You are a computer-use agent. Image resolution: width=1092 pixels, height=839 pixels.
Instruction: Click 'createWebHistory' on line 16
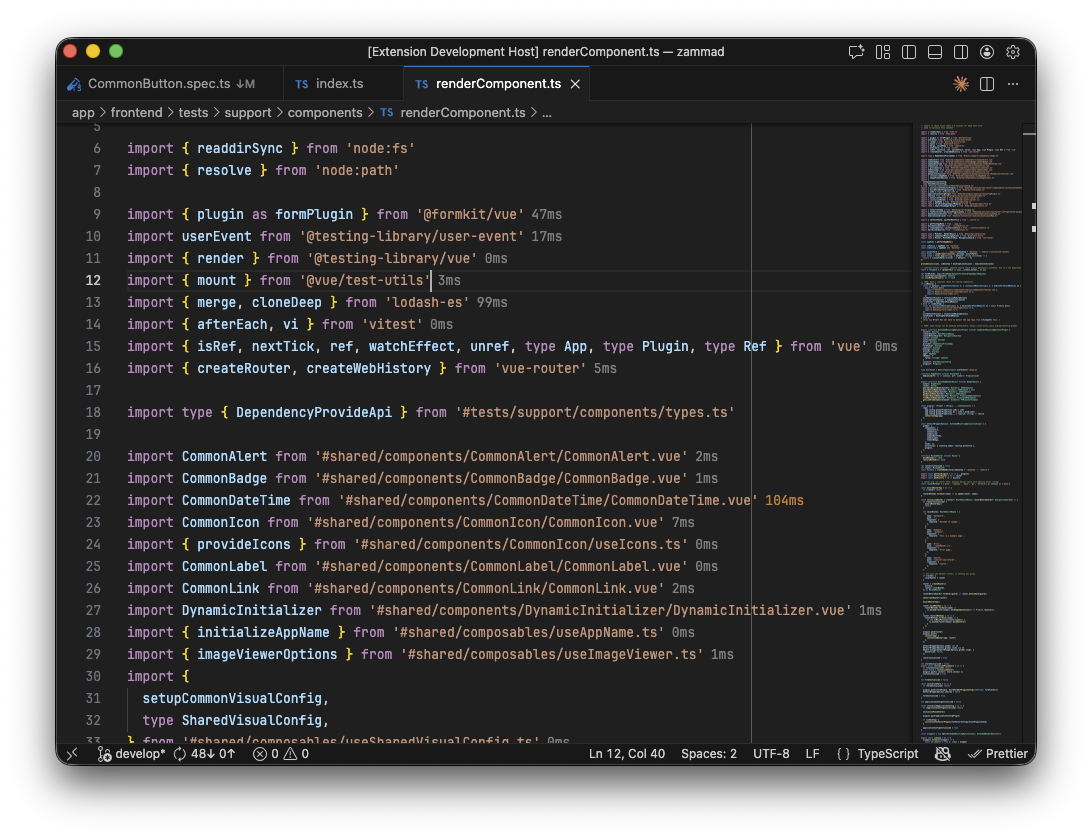[x=368, y=368]
